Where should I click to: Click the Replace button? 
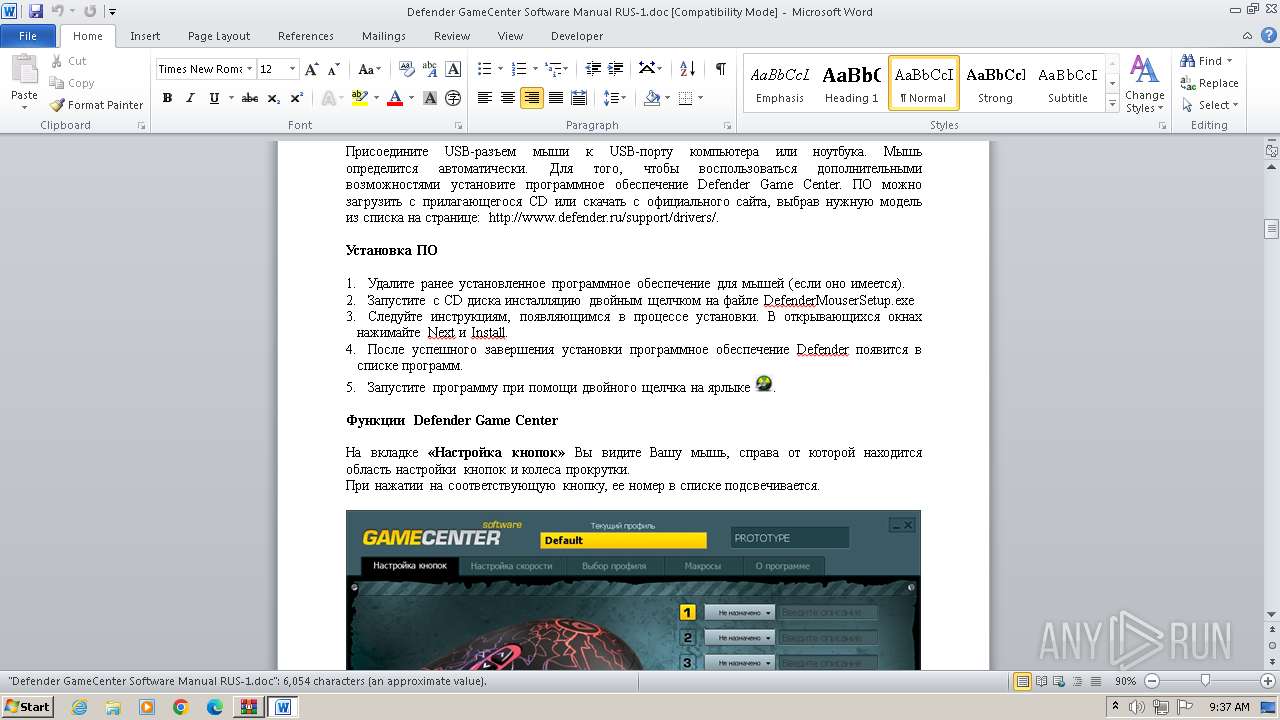pyautogui.click(x=1210, y=83)
